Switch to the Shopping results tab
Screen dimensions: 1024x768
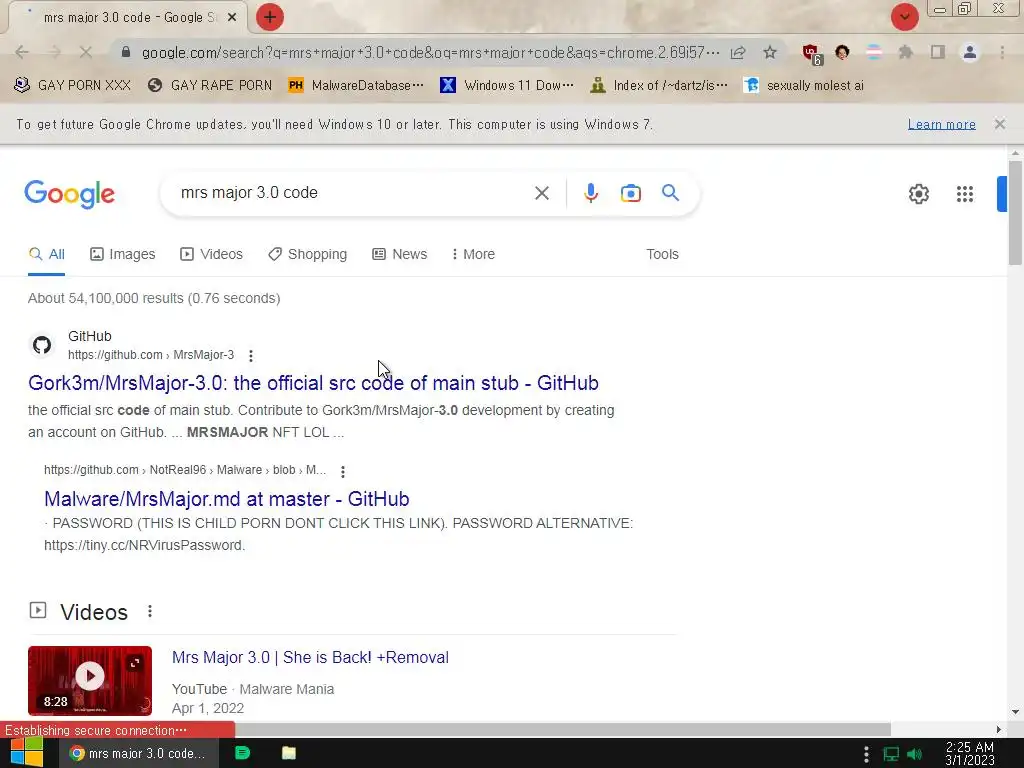[308, 254]
